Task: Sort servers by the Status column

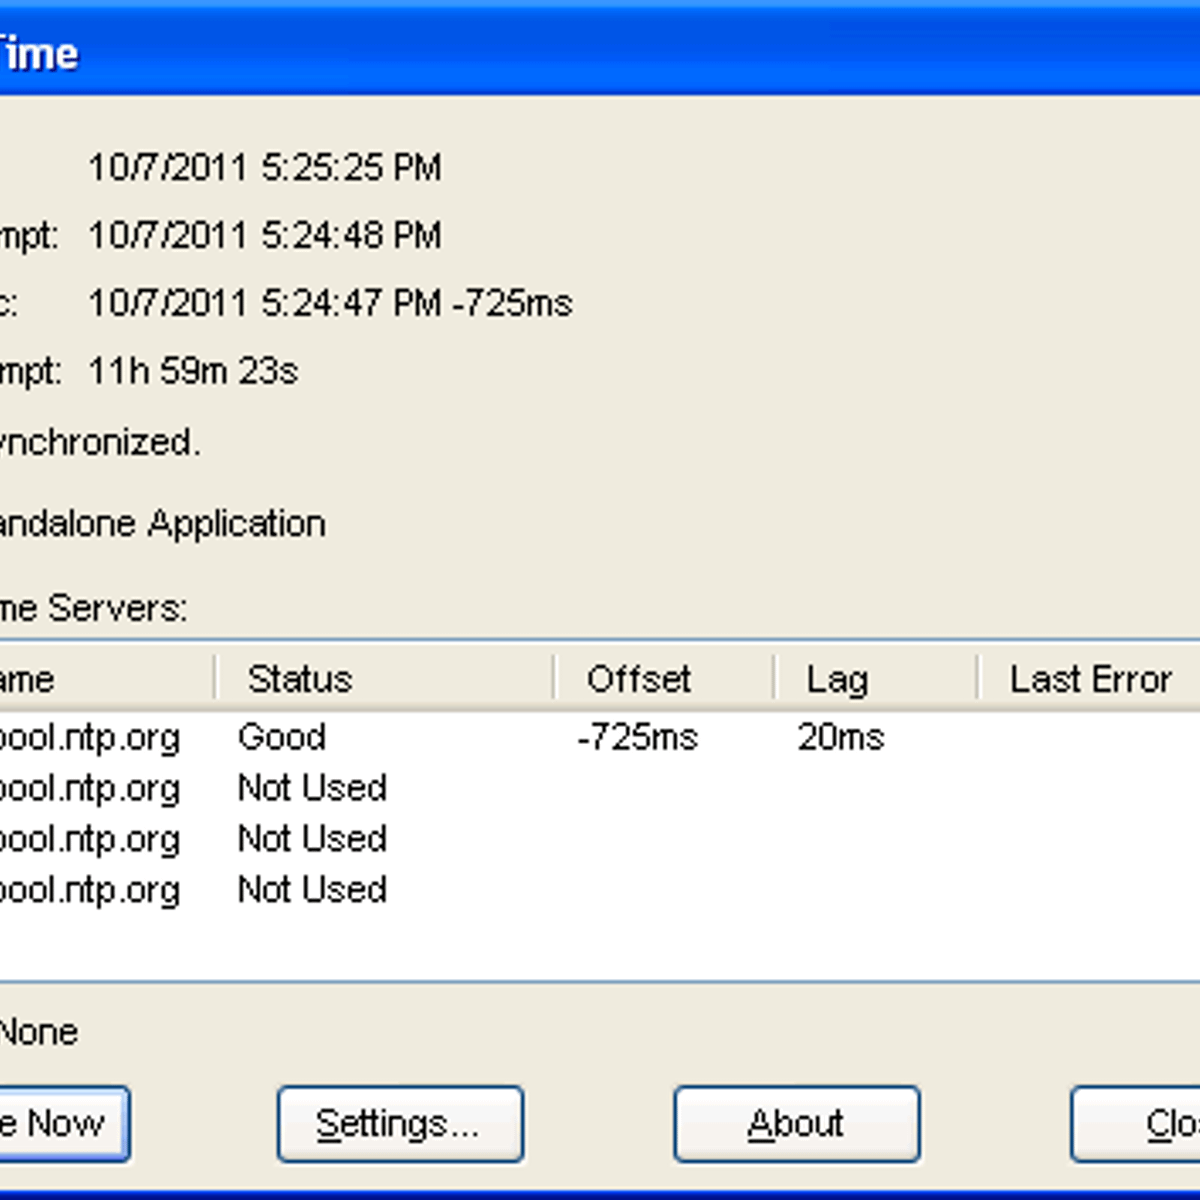Action: (298, 678)
